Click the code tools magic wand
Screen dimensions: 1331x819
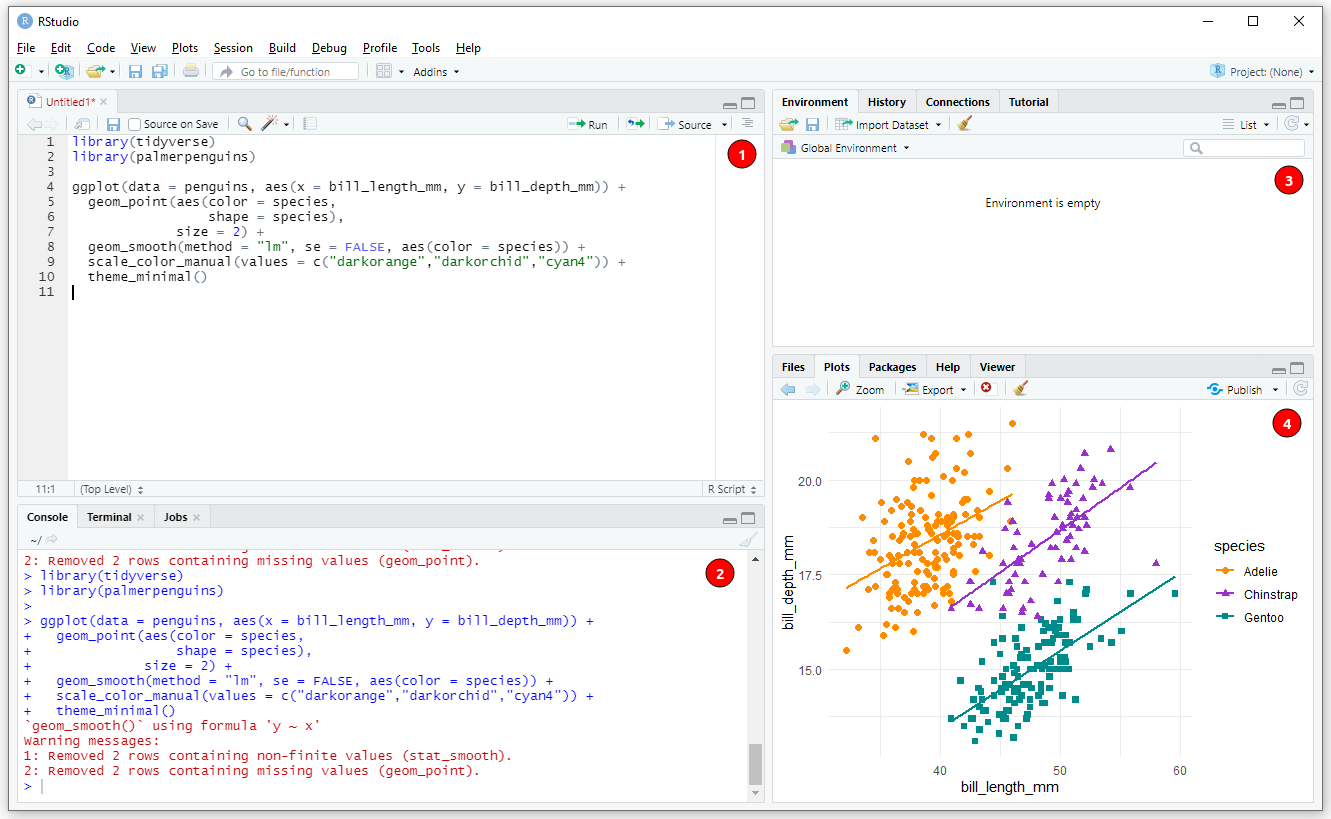pyautogui.click(x=269, y=124)
